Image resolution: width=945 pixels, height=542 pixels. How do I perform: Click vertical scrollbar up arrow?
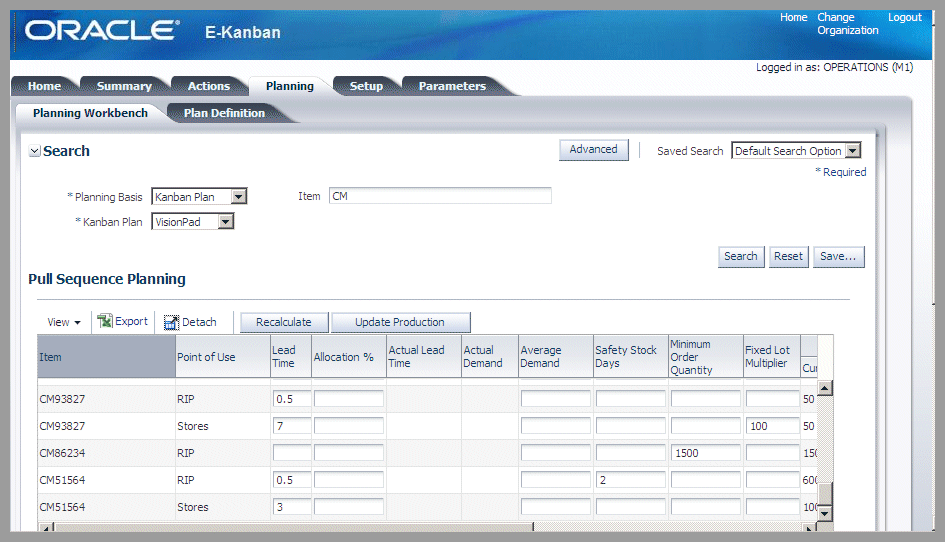(x=825, y=388)
